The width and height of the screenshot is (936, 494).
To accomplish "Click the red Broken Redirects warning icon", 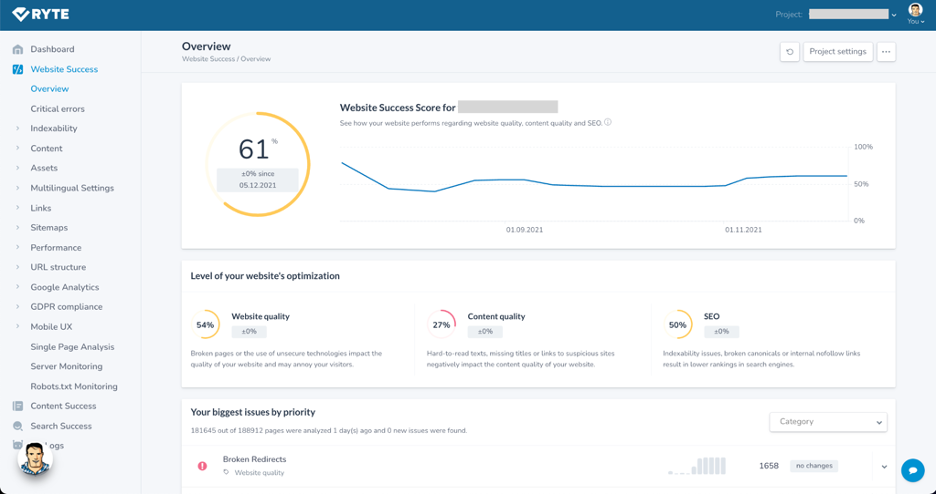I will pyautogui.click(x=202, y=466).
